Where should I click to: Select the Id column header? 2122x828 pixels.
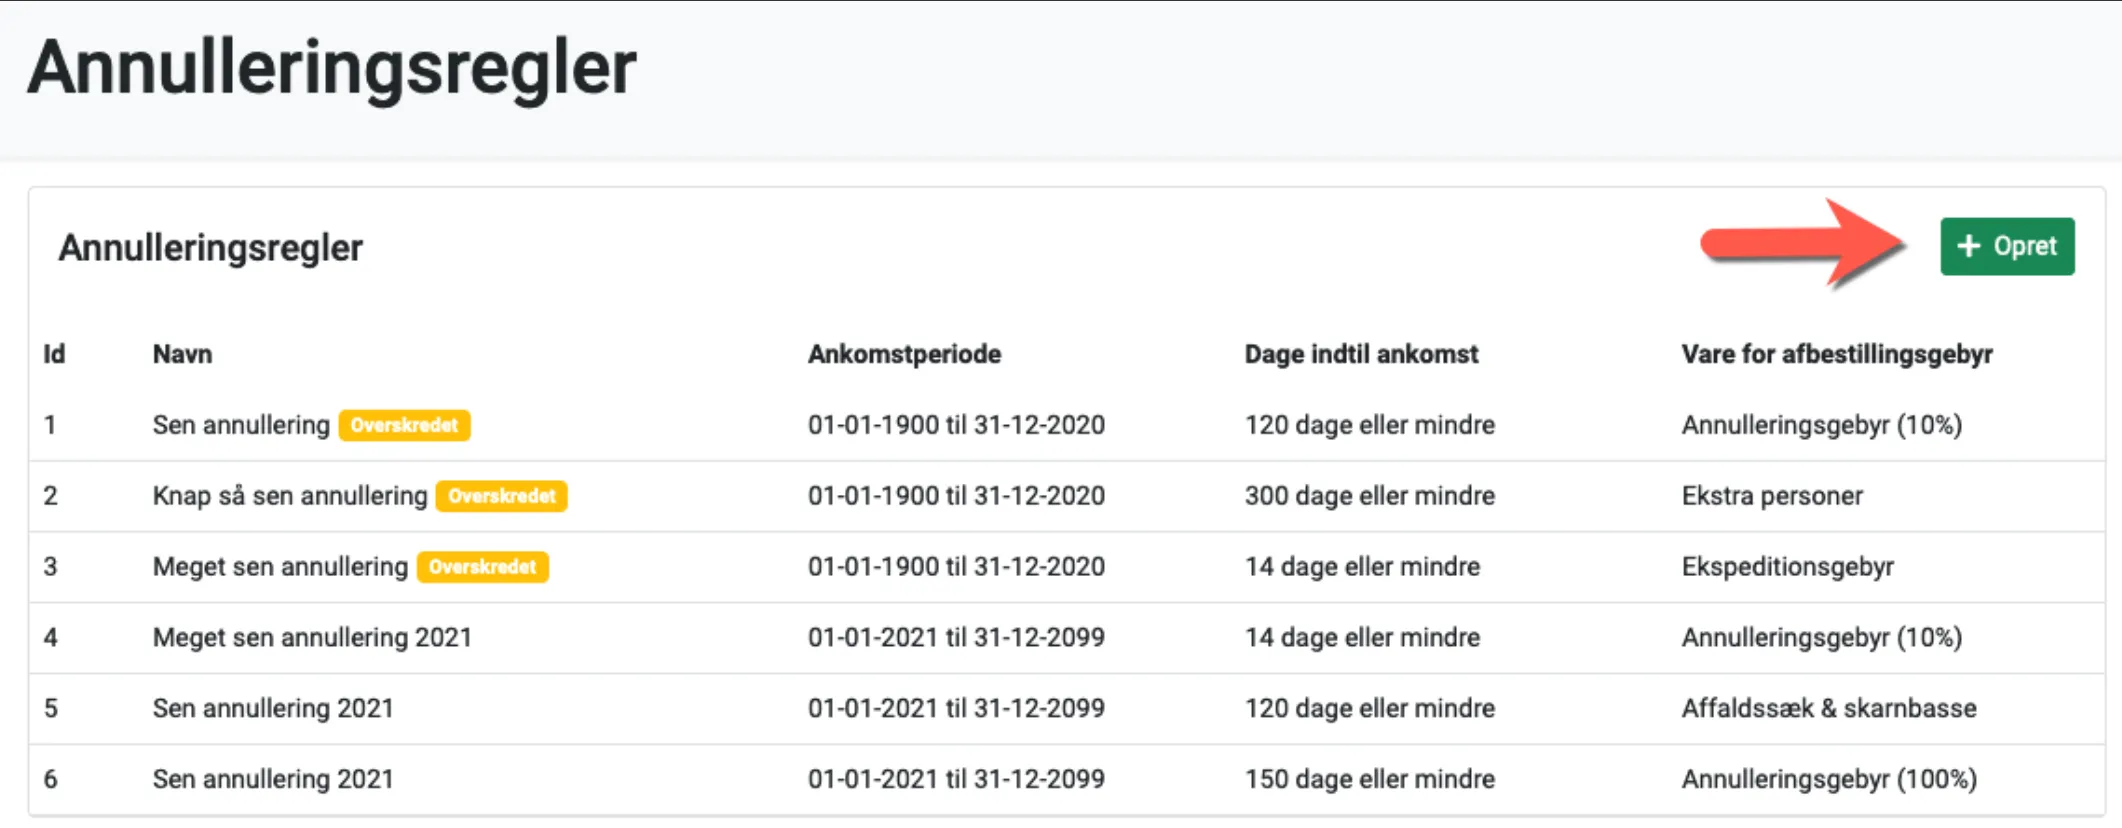[54, 354]
